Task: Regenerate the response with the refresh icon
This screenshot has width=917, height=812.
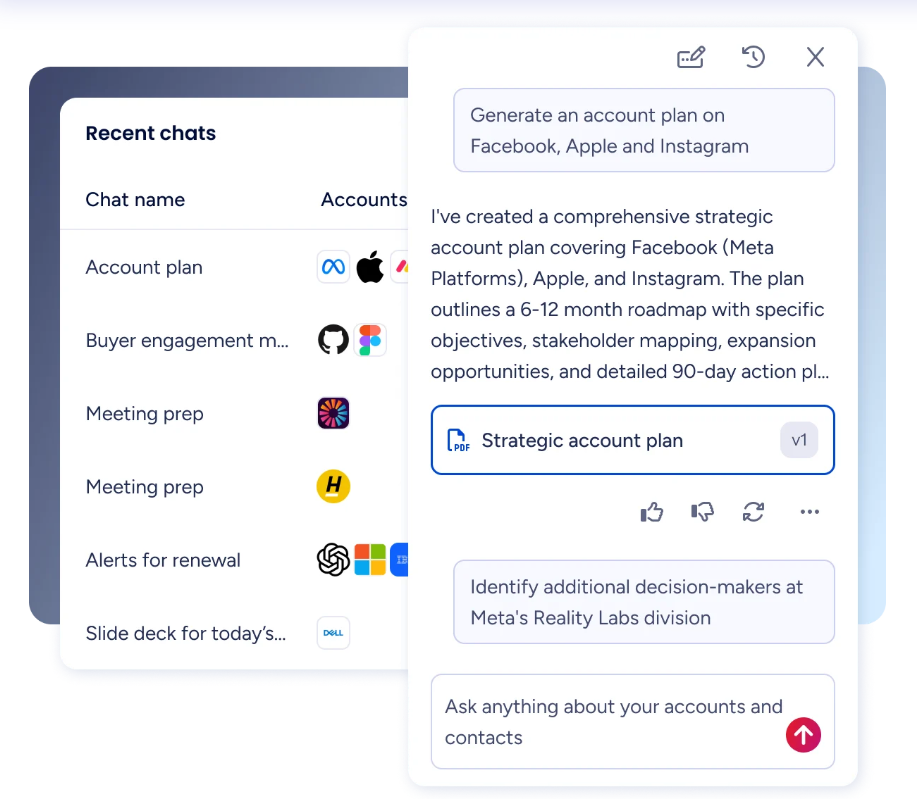Action: (753, 512)
